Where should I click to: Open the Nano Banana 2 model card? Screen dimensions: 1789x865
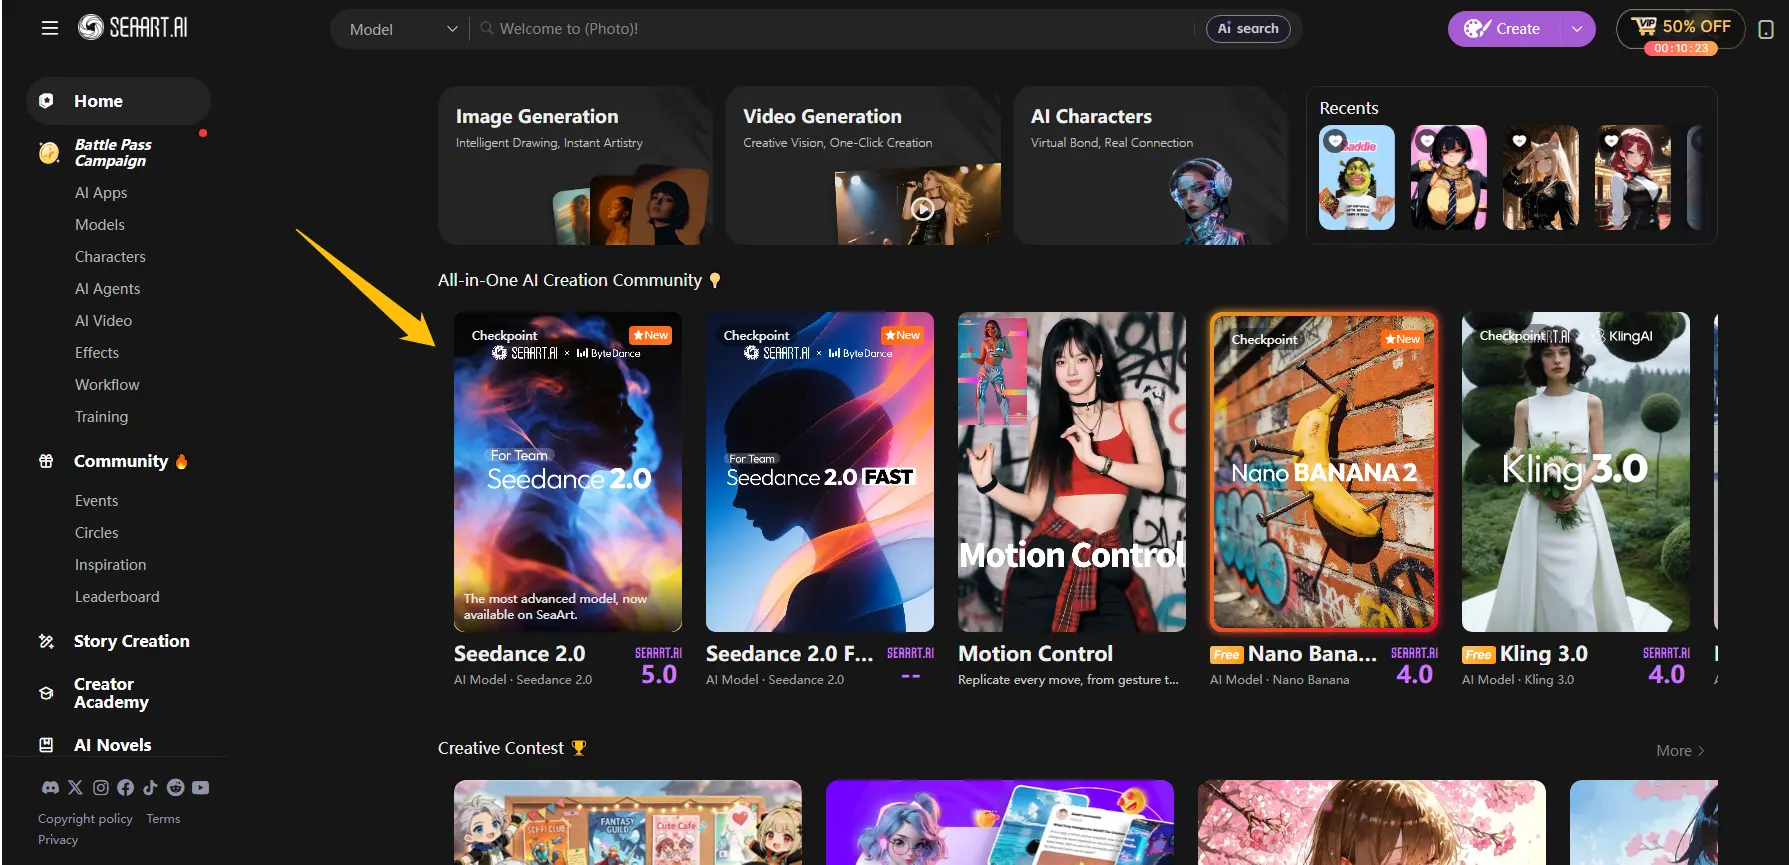[x=1323, y=472]
